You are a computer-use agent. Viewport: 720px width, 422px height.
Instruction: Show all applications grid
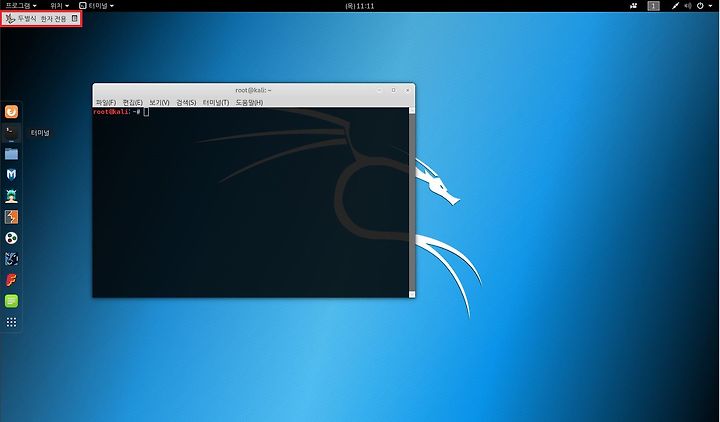click(x=11, y=322)
